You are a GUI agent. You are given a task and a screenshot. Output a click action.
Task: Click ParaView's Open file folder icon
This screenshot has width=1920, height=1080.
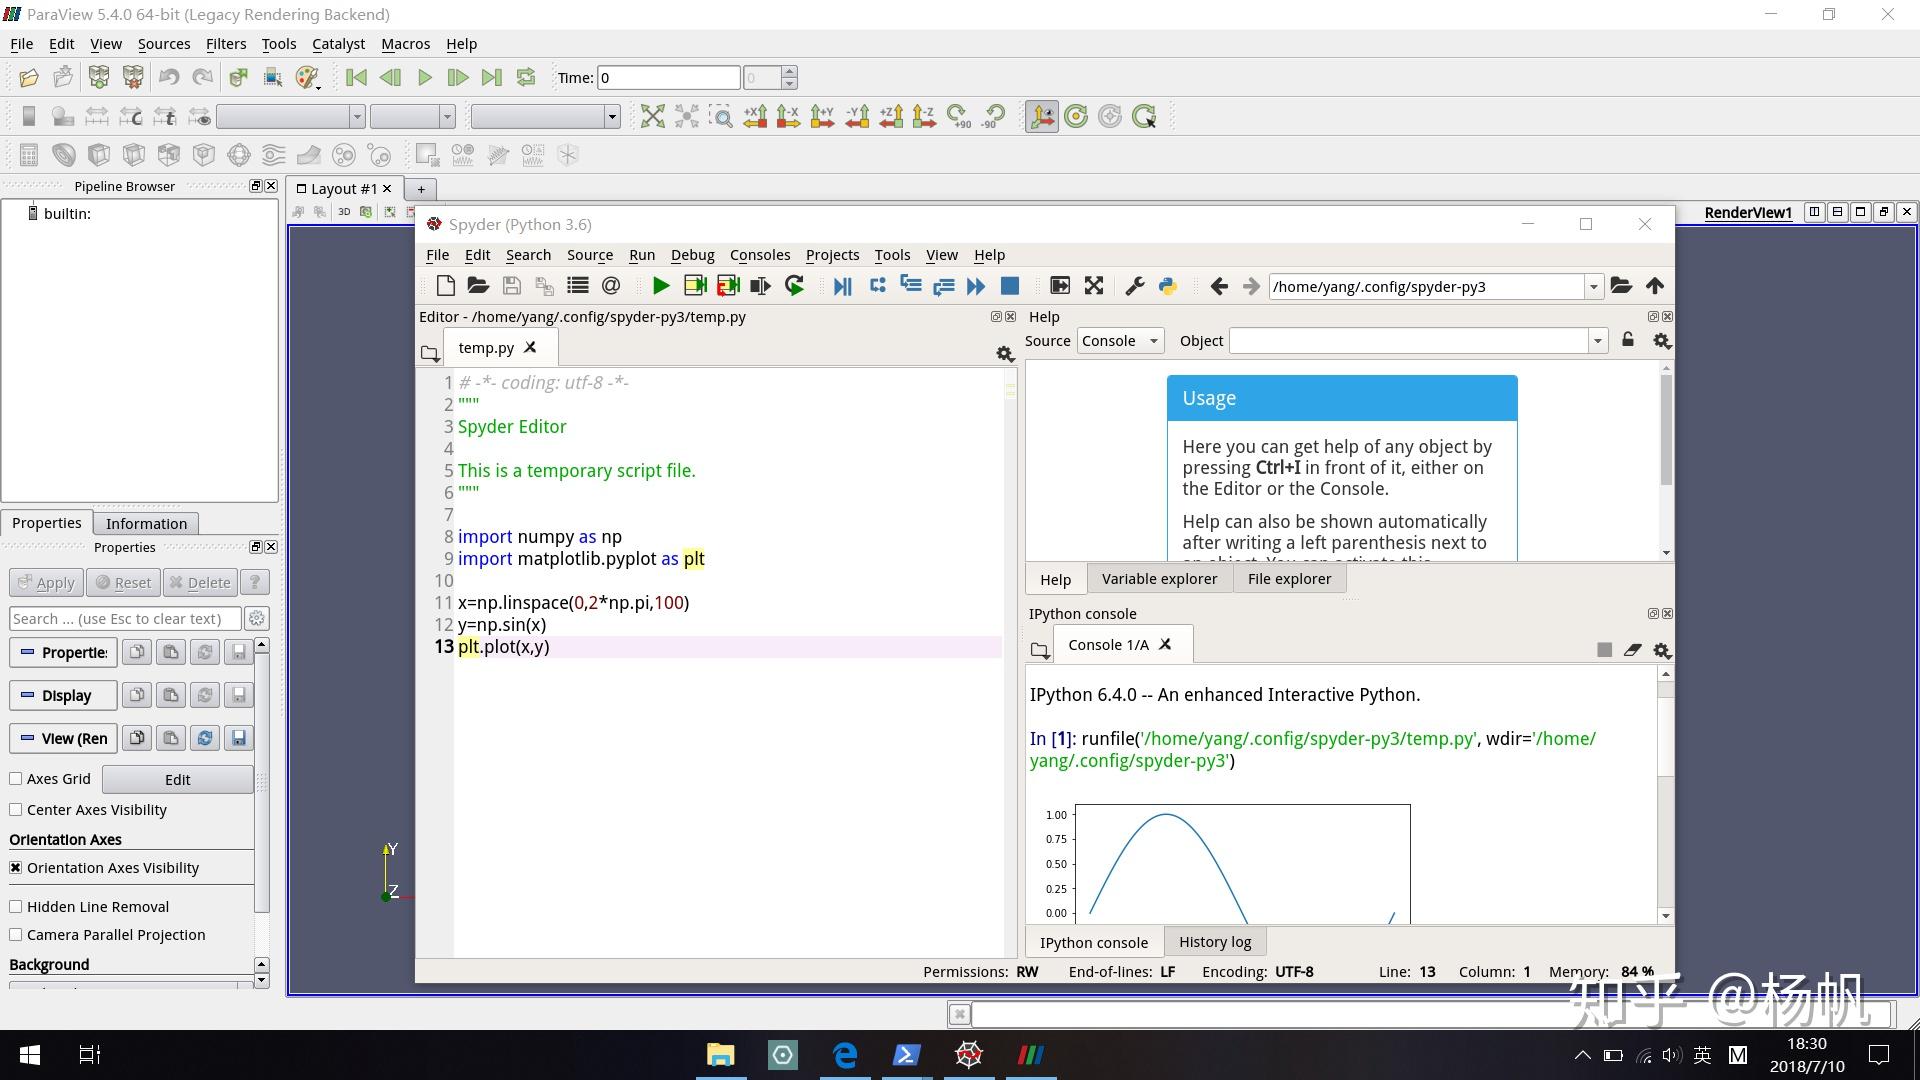(x=29, y=77)
